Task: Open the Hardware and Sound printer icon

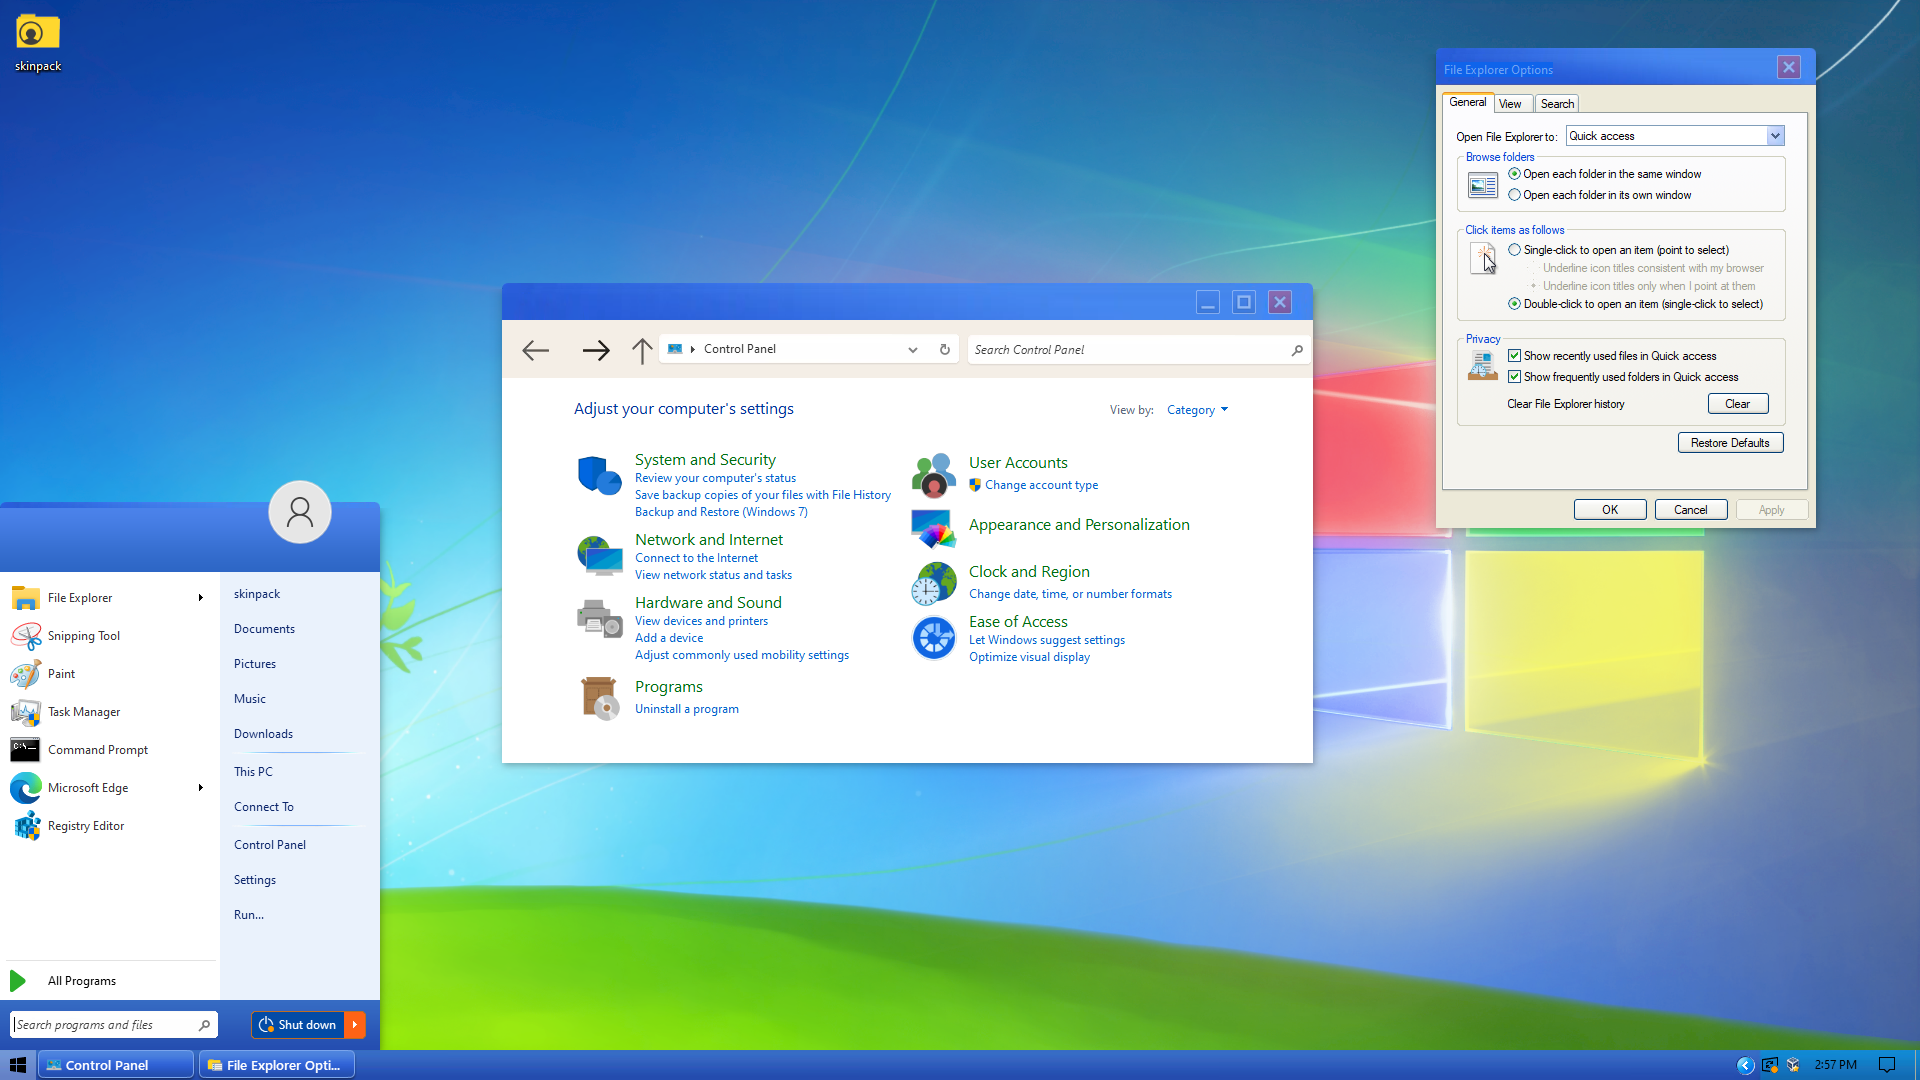Action: pos(599,618)
